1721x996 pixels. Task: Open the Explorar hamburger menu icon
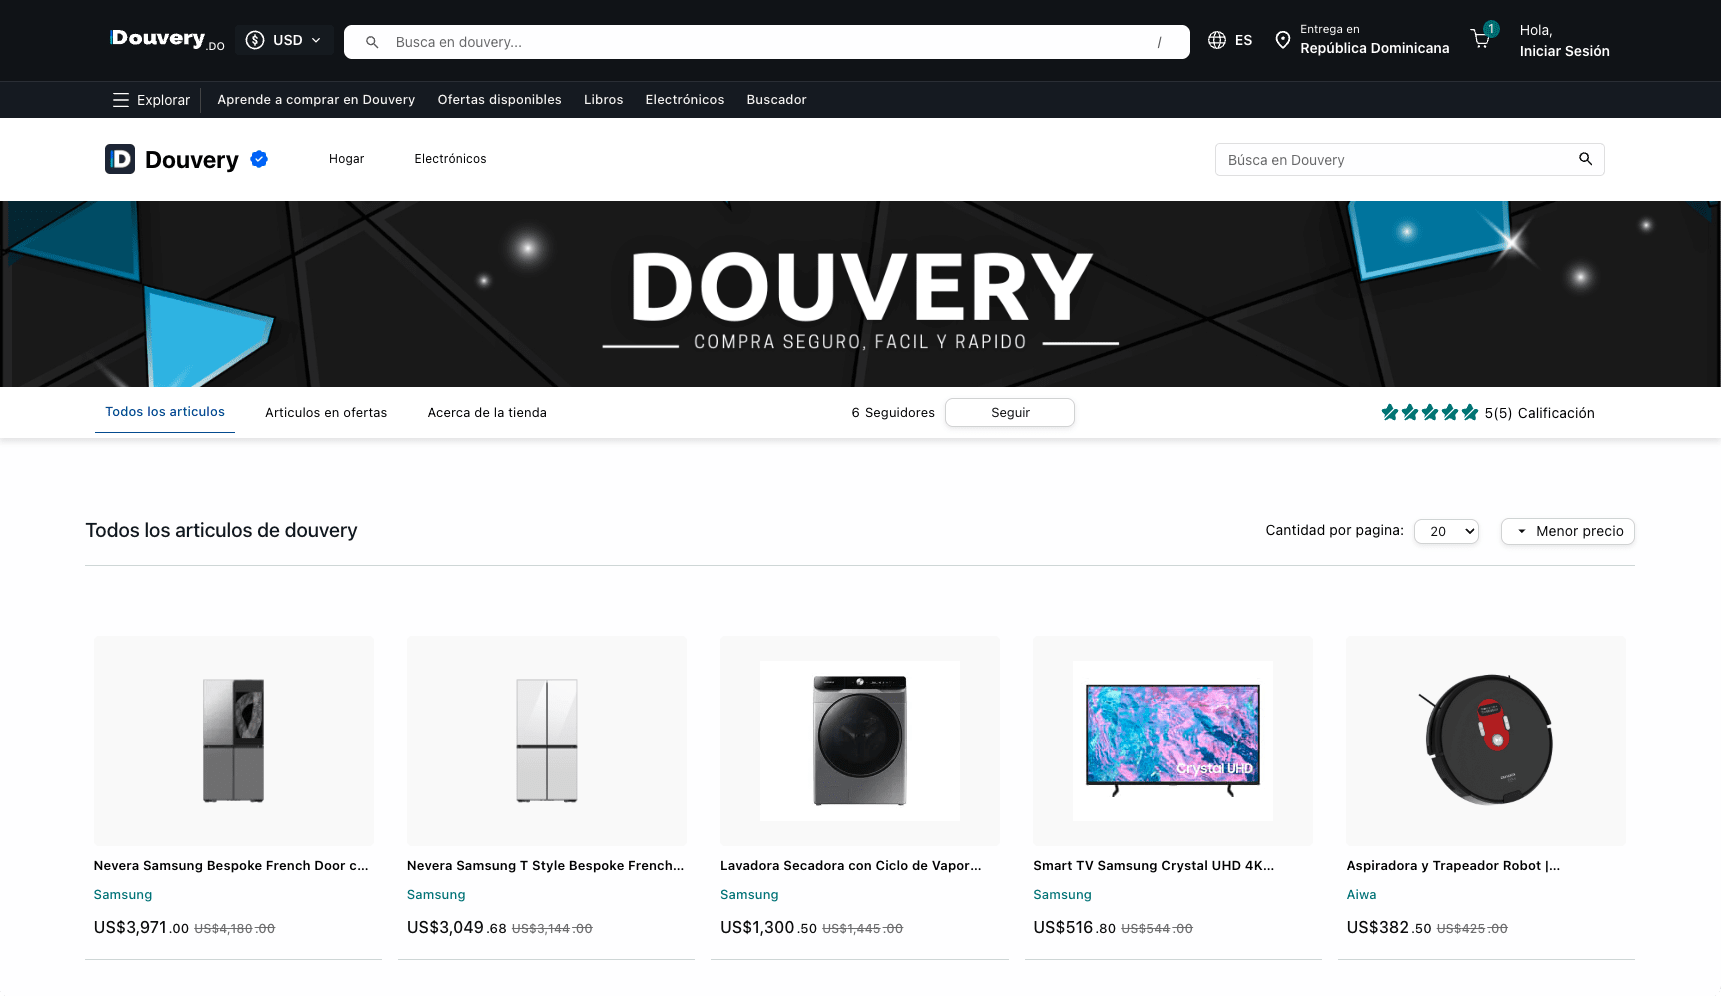click(120, 99)
